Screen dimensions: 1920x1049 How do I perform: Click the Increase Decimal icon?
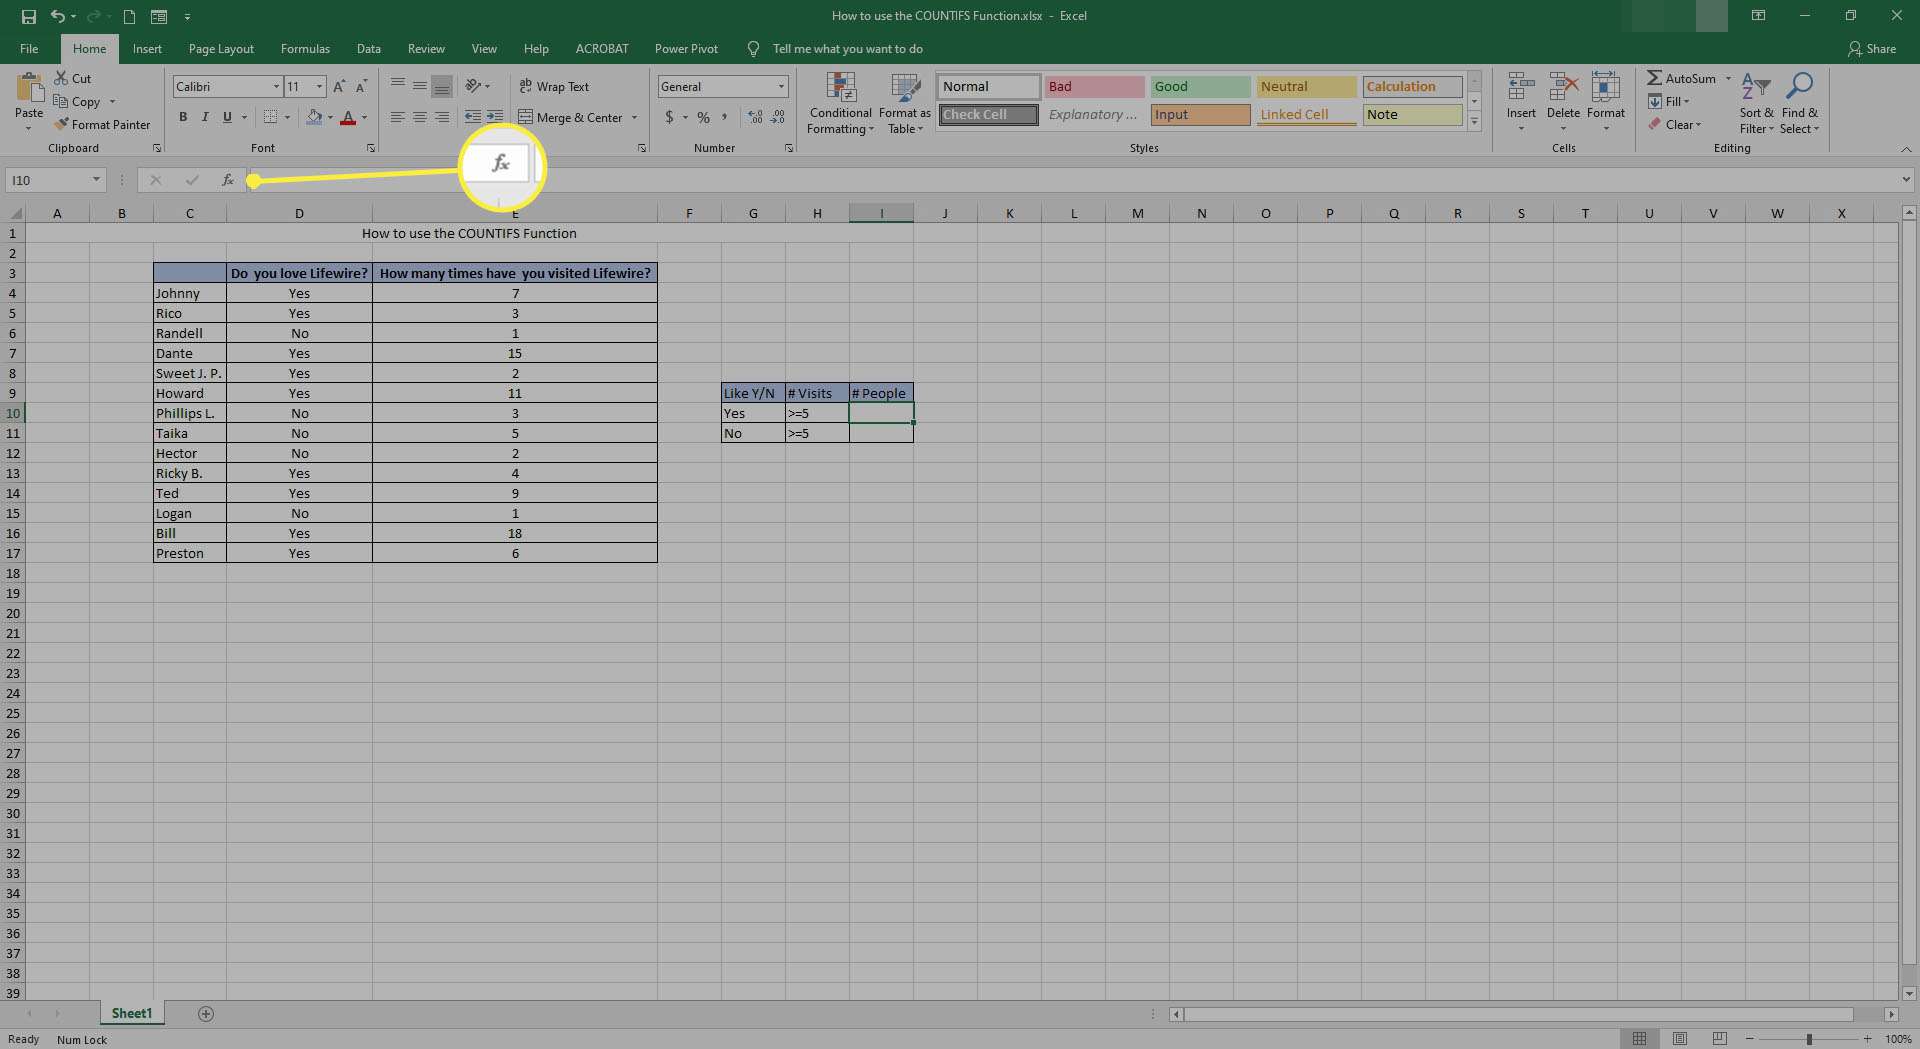point(755,117)
